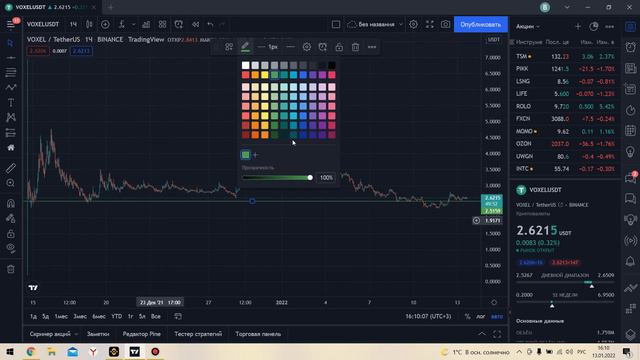Image resolution: width=640 pixels, height=360 pixels.
Task: Open the icons drawing tool
Action: point(11,147)
